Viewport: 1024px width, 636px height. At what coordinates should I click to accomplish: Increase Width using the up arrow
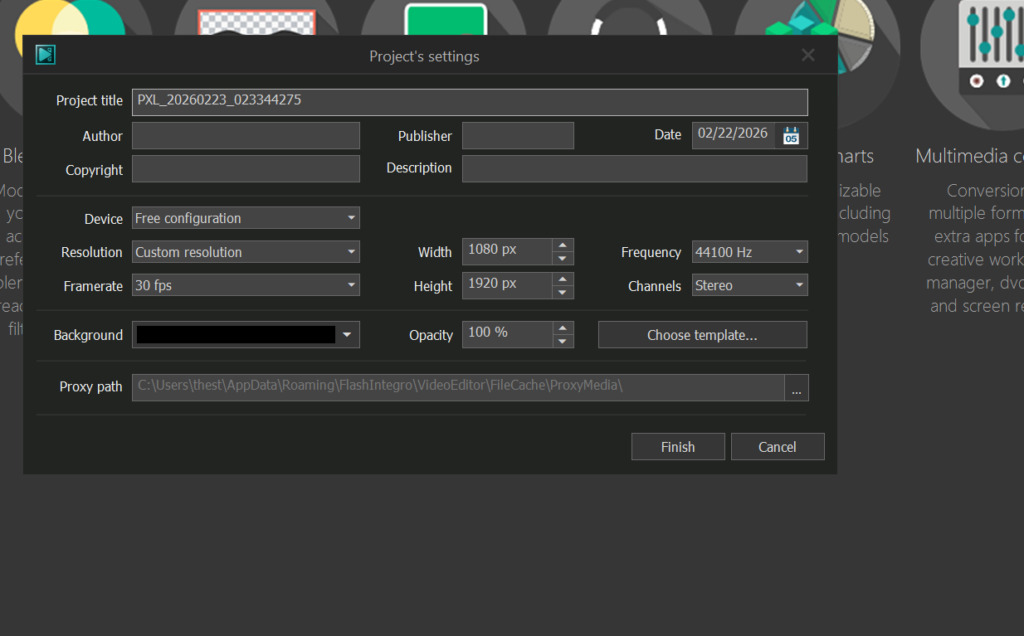(564, 246)
